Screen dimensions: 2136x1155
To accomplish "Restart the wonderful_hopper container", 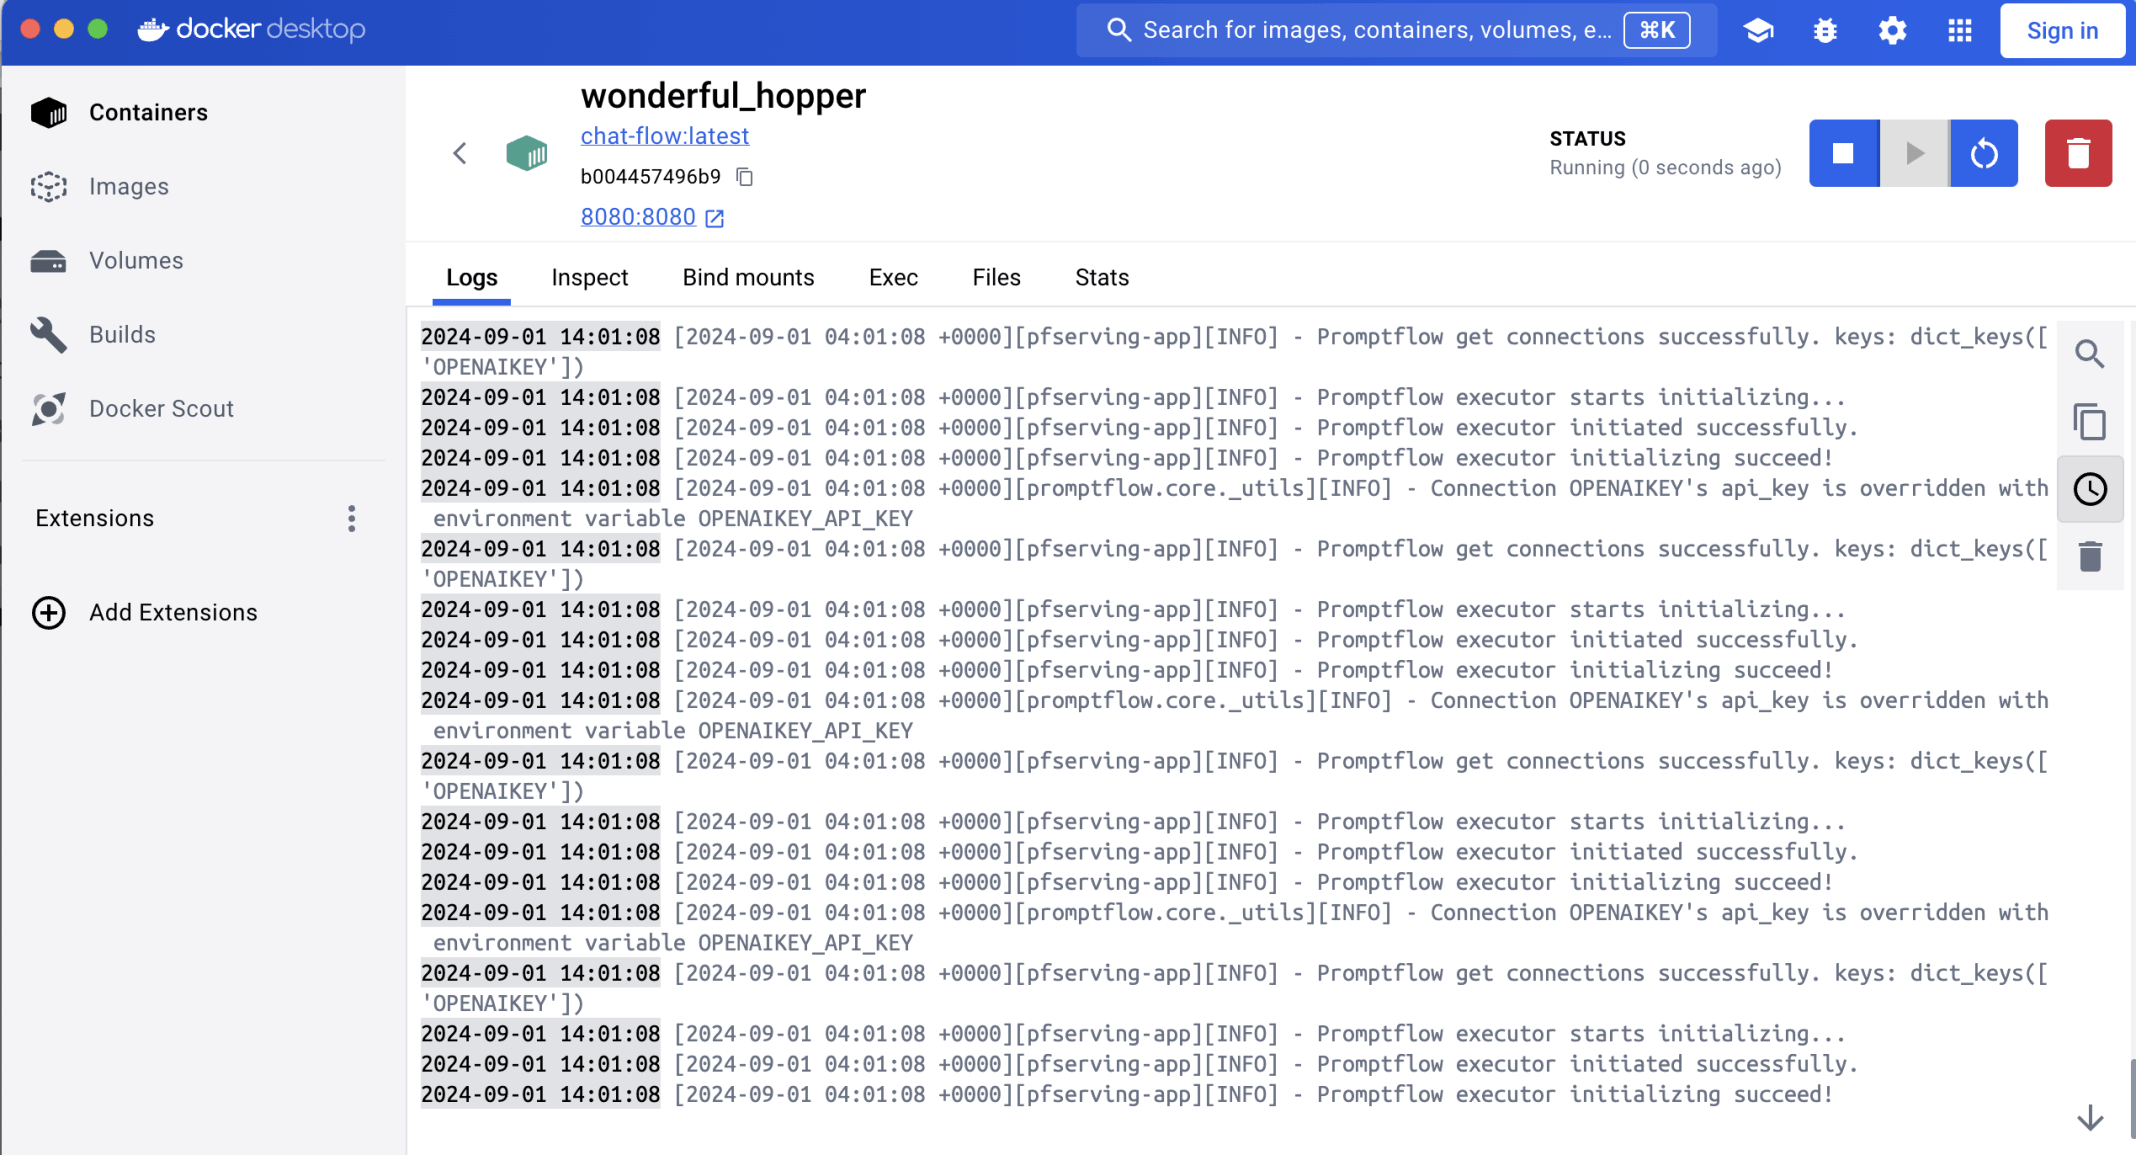I will coord(1984,153).
